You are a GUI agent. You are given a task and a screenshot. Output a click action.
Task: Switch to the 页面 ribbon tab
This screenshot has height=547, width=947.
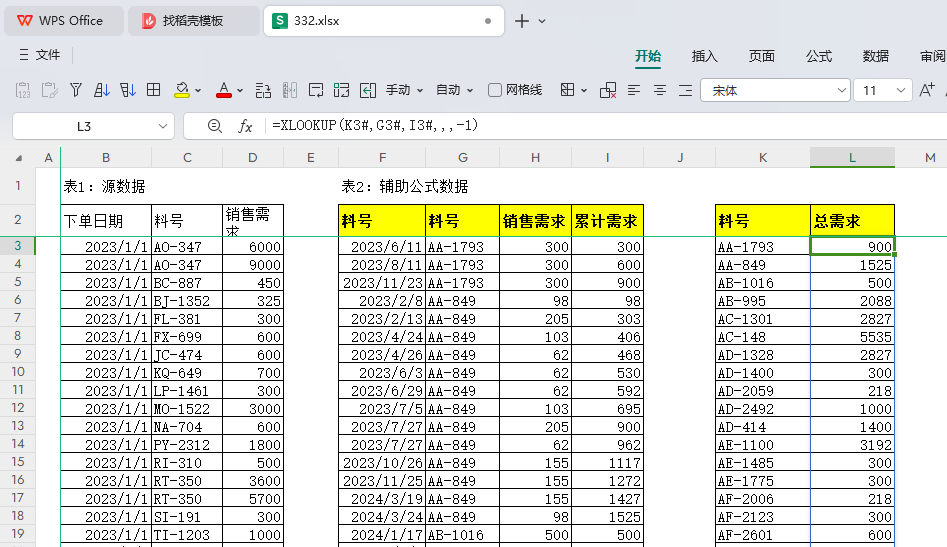762,56
